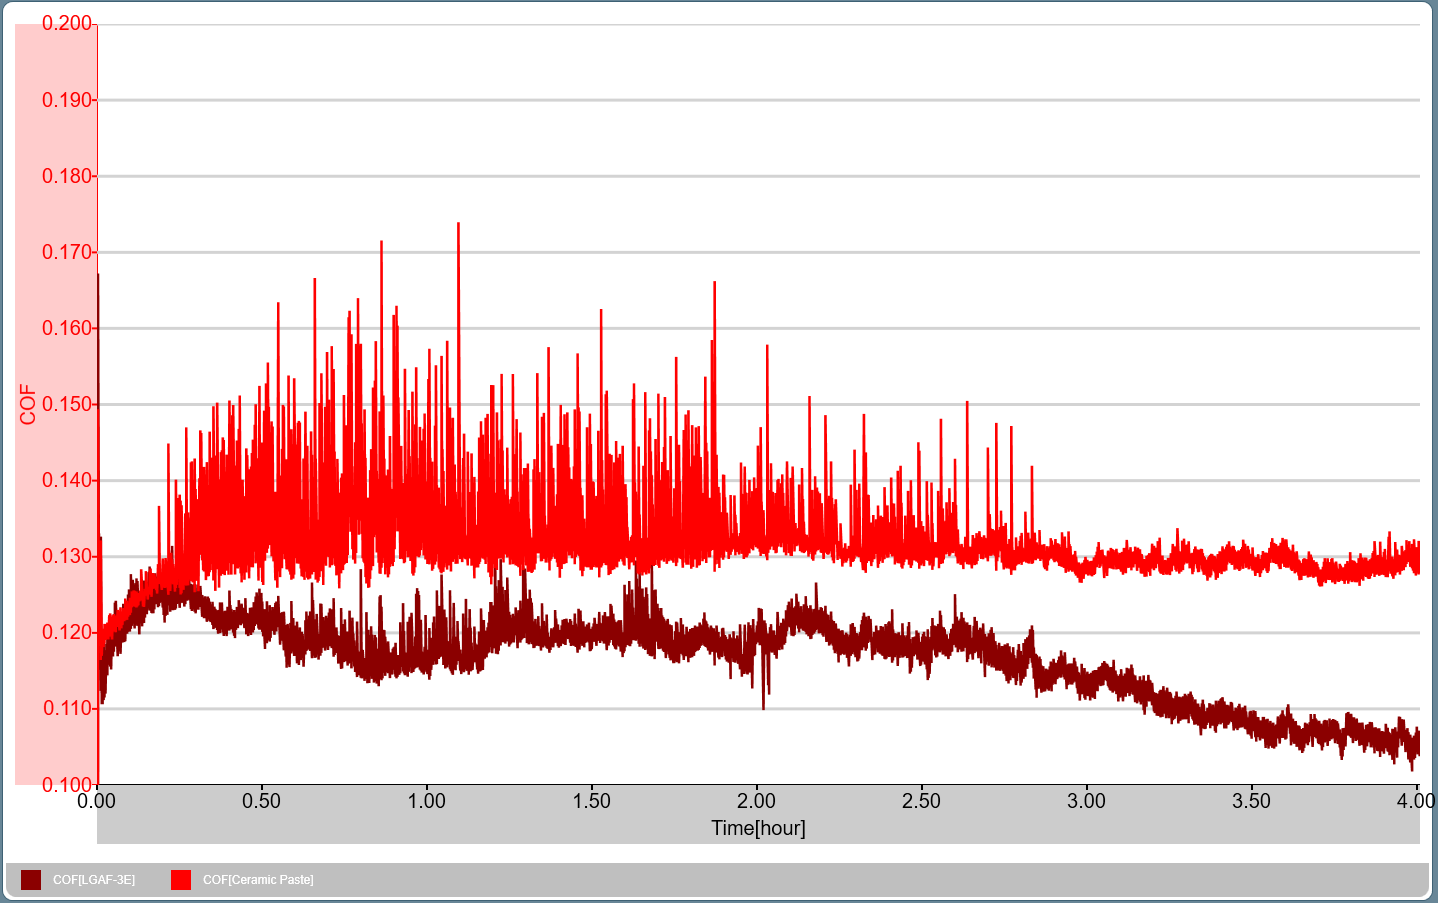Image resolution: width=1438 pixels, height=903 pixels.
Task: Click the 0.150 y-axis tick label
Action: pyautogui.click(x=67, y=404)
